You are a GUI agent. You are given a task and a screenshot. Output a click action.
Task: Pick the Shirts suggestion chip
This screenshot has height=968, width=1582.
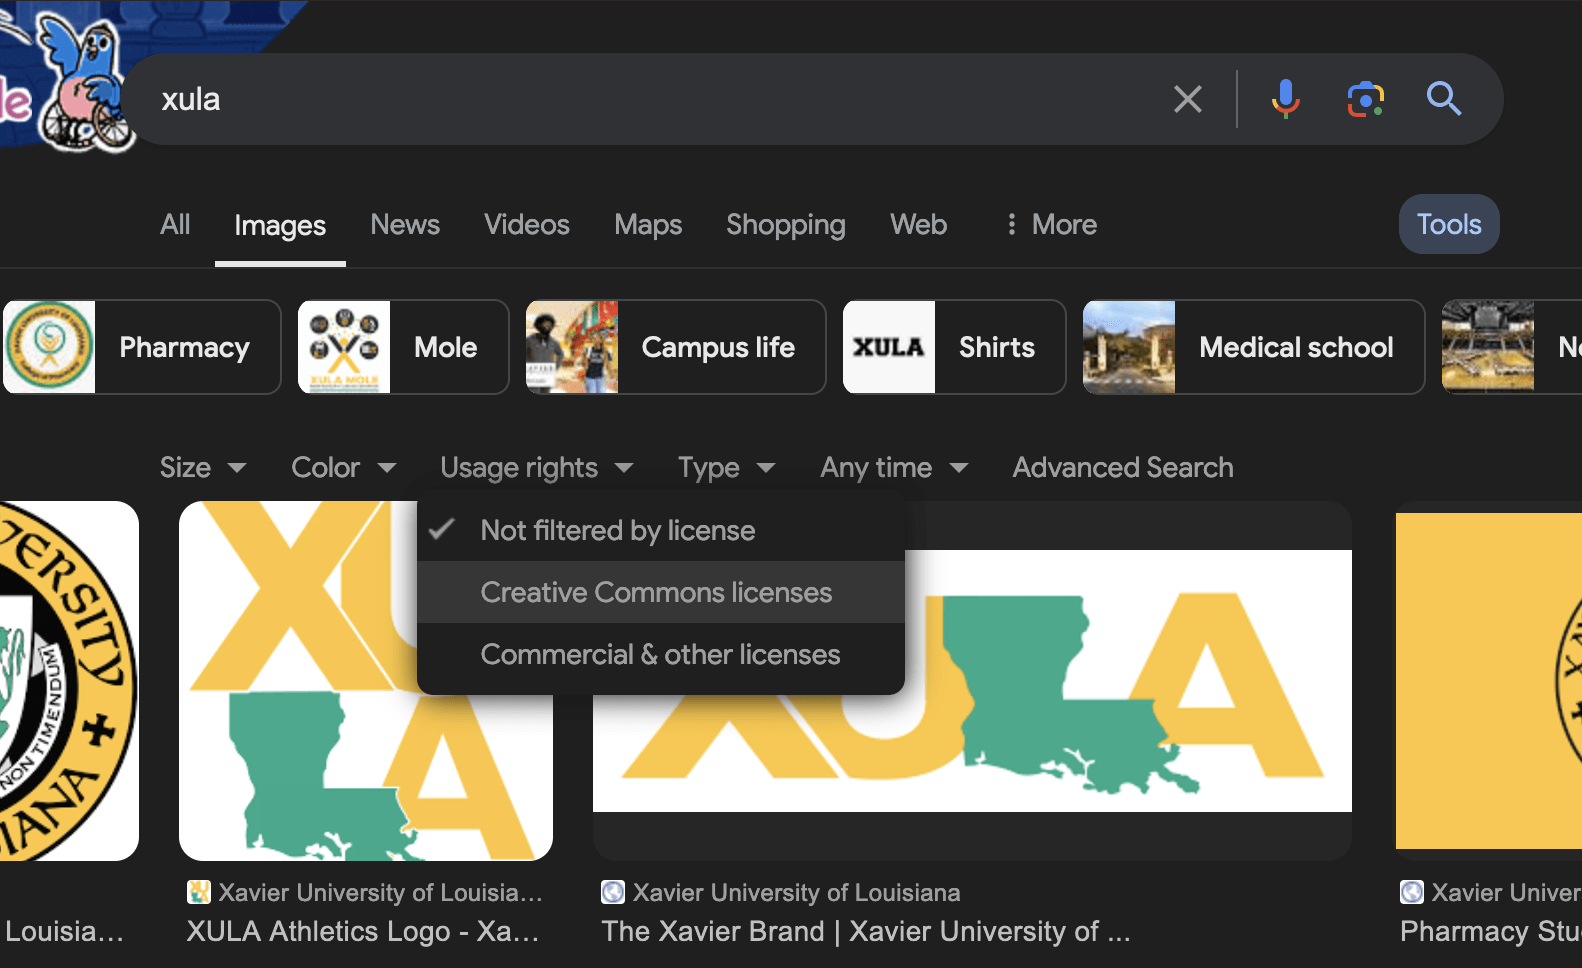tap(954, 347)
